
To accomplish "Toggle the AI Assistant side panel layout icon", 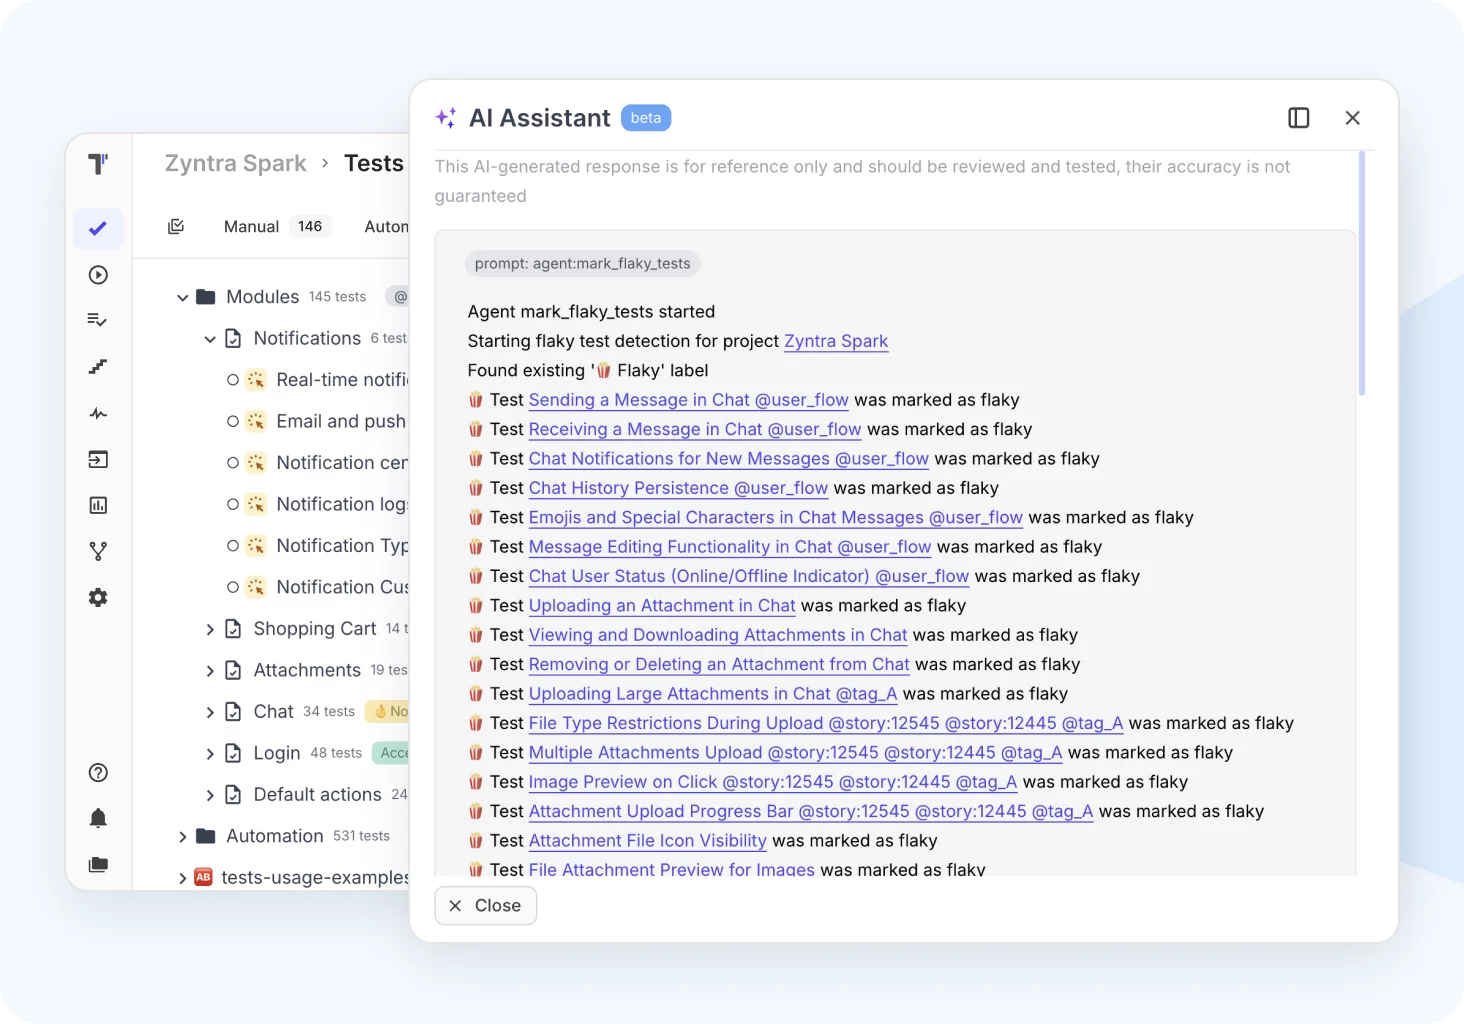I will (1299, 118).
